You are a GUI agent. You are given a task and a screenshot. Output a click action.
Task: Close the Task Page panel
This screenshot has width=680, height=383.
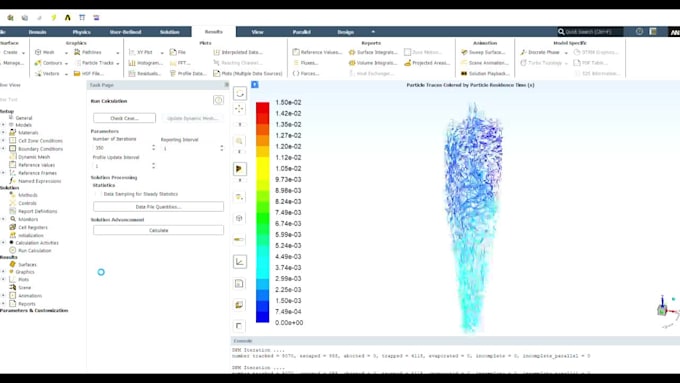pos(226,85)
